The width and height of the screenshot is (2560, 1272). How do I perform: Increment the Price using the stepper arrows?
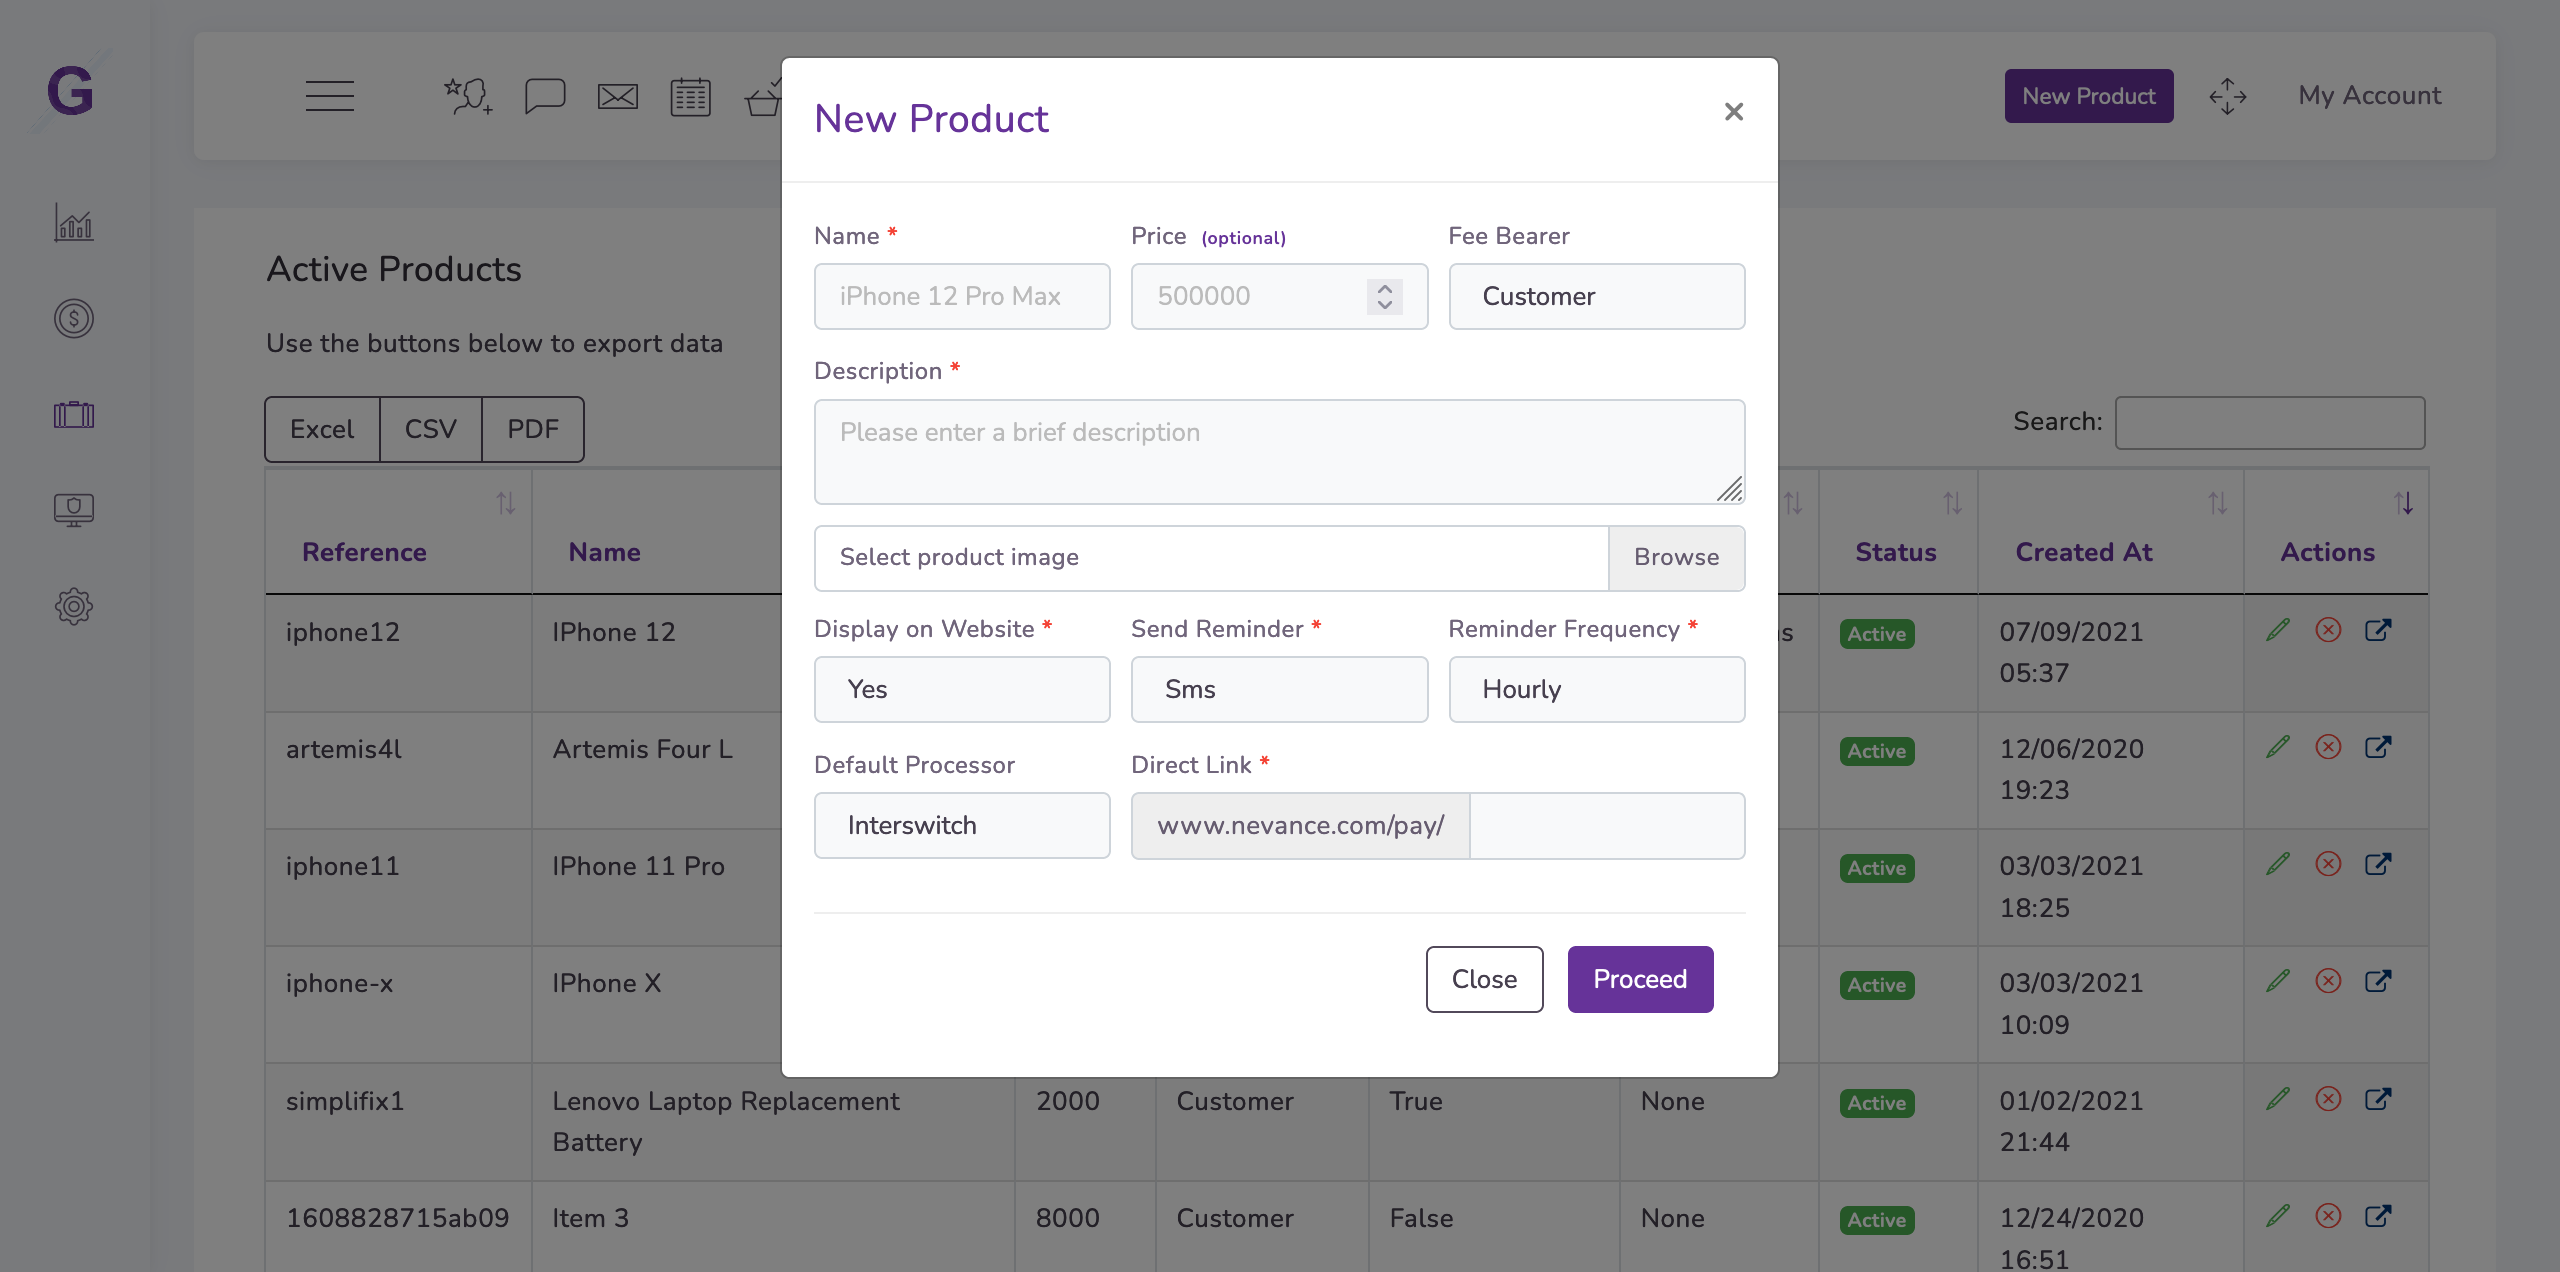coord(1384,289)
